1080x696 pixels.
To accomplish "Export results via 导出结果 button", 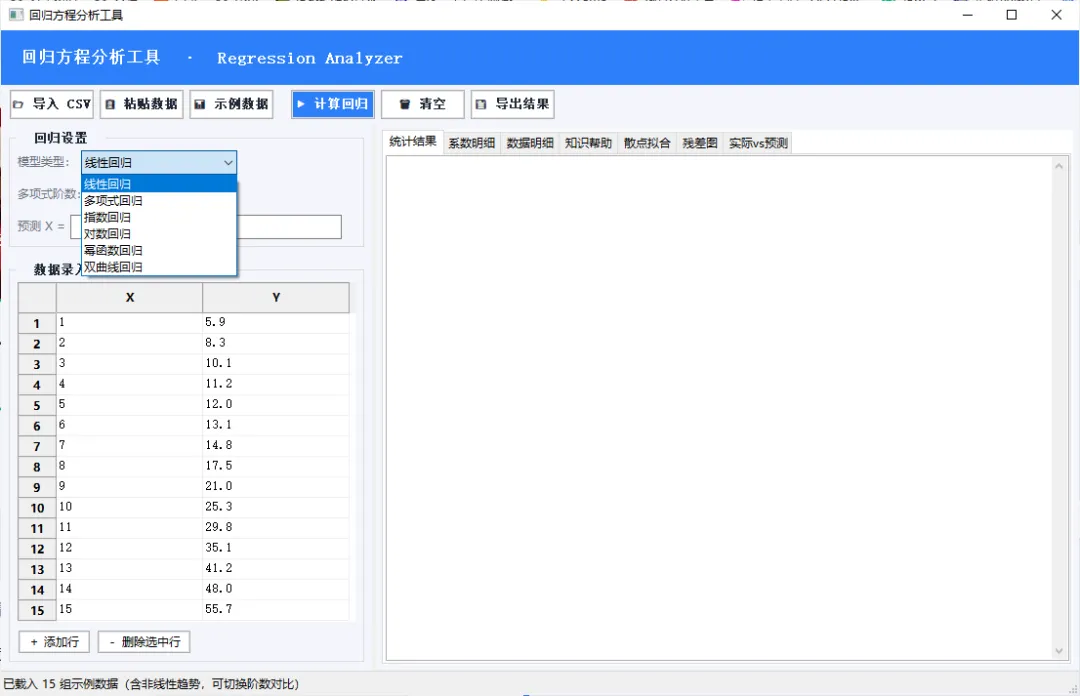I will click(x=512, y=104).
